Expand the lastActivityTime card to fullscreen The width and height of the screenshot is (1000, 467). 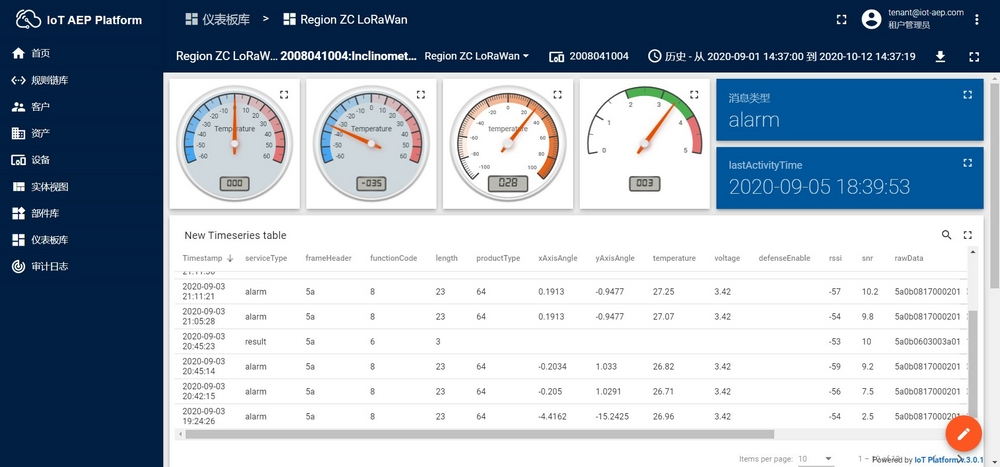click(x=967, y=163)
